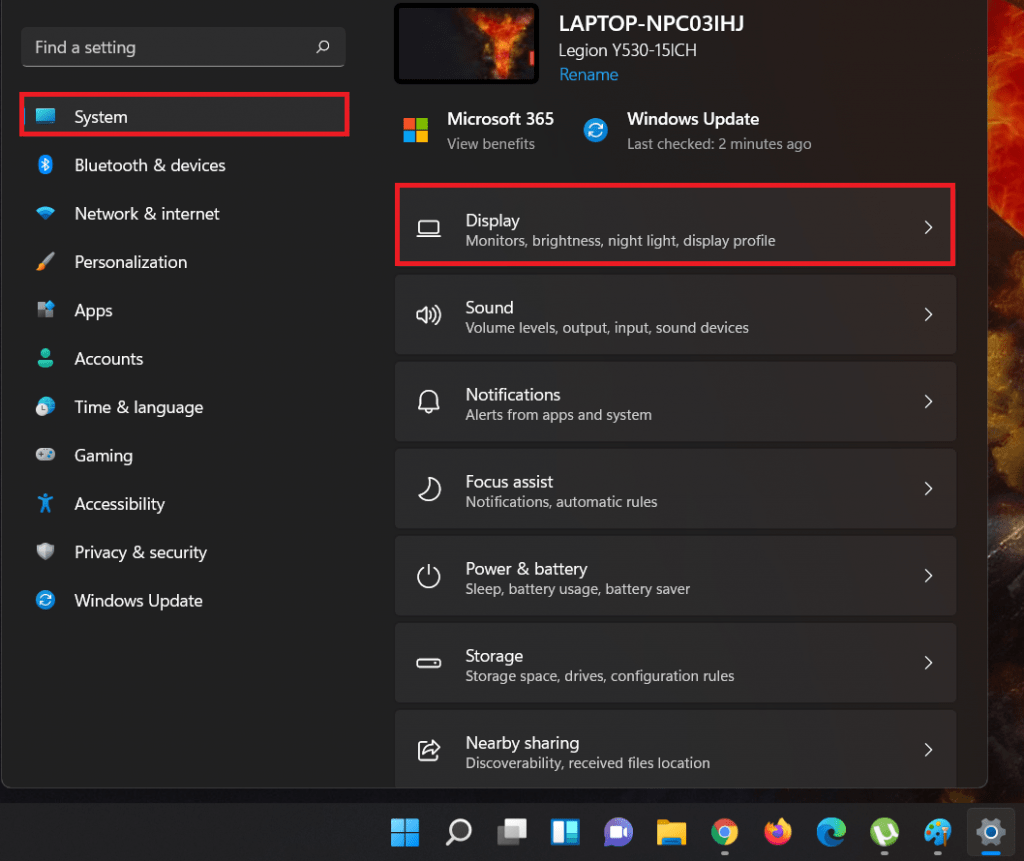Click the sync icon beside sidebar Windows Update
The image size is (1024, 861).
(45, 600)
